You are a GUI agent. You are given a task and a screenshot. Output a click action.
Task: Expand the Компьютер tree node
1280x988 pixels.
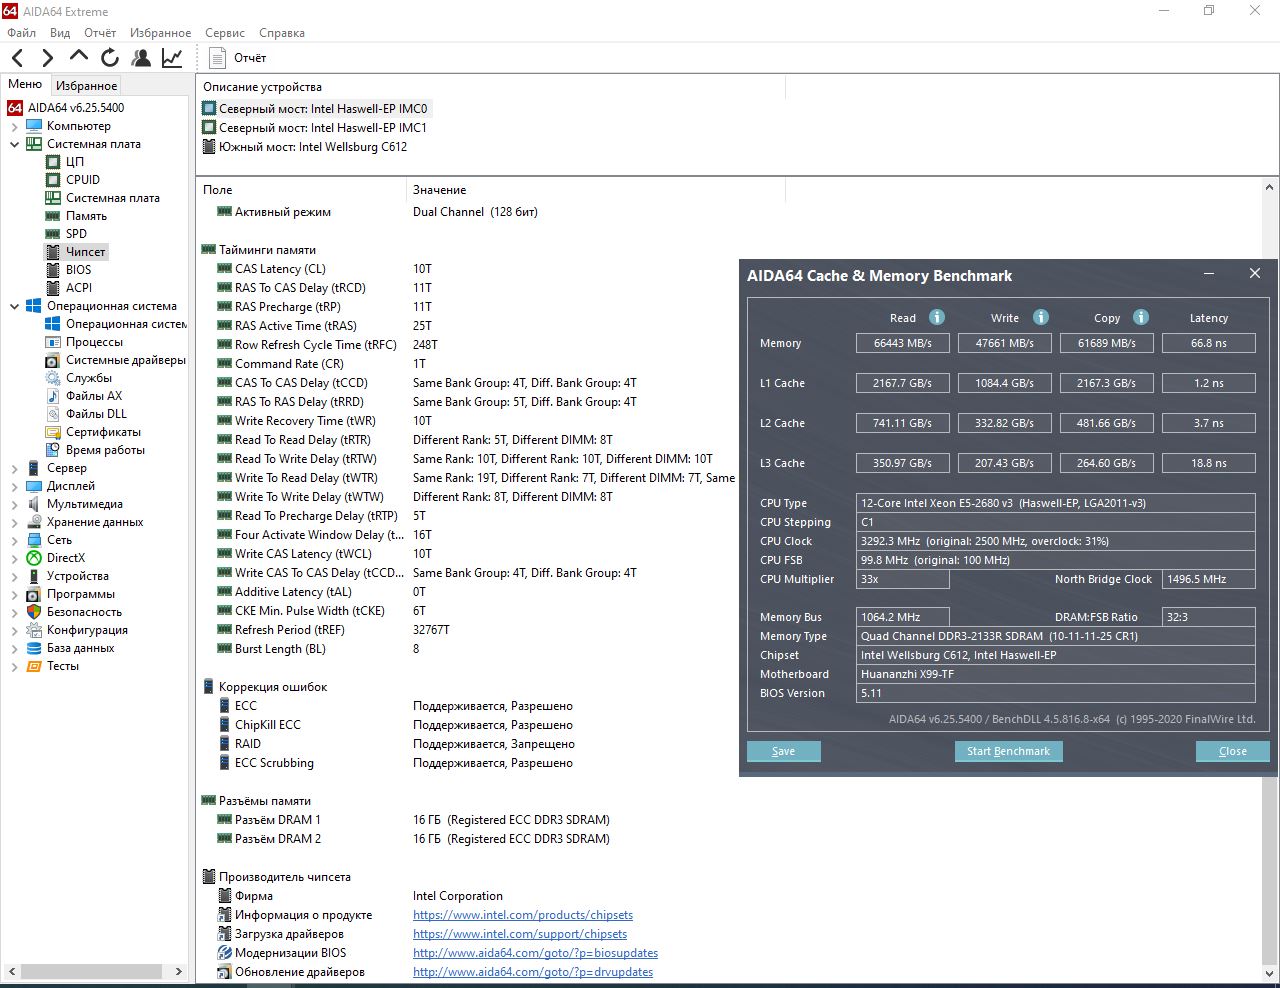coord(14,126)
